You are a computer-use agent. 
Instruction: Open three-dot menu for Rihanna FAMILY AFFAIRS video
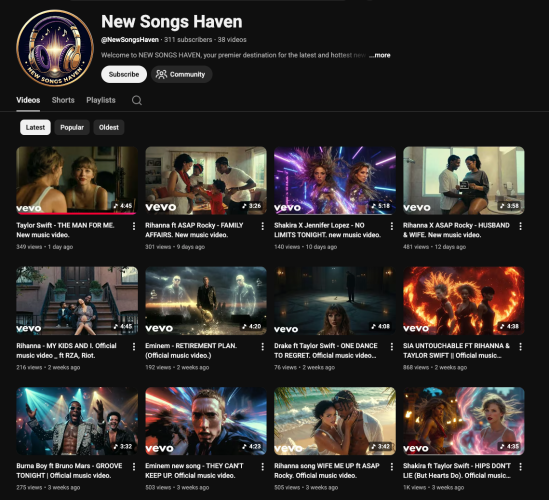pyautogui.click(x=263, y=226)
